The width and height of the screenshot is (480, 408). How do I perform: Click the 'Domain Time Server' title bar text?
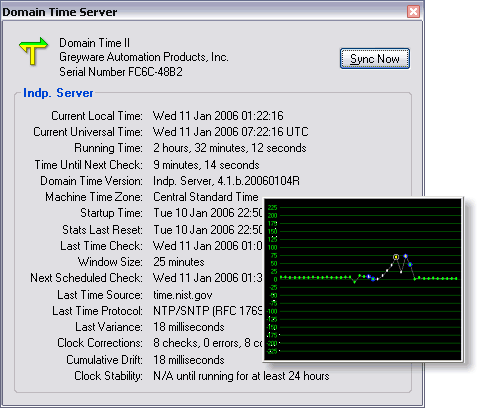point(60,12)
